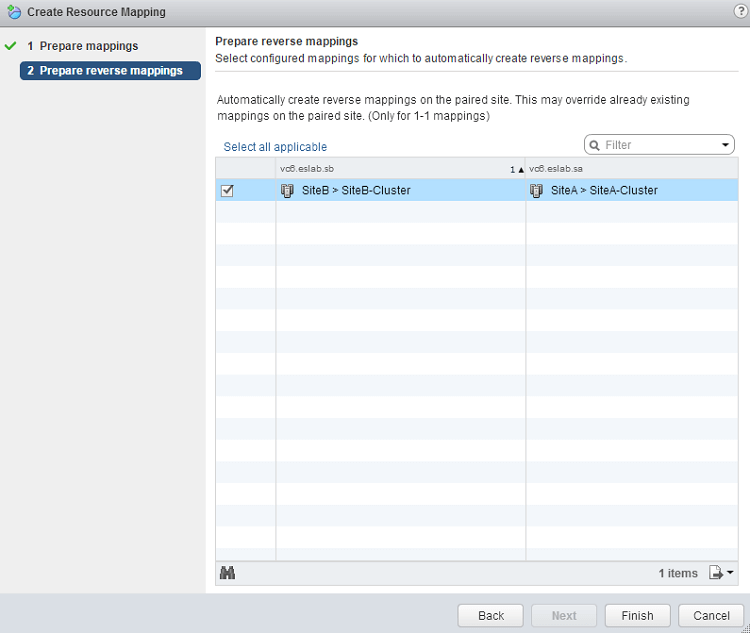Select step 2 Prepare reverse mappings
This screenshot has width=750, height=633.
pyautogui.click(x=110, y=71)
